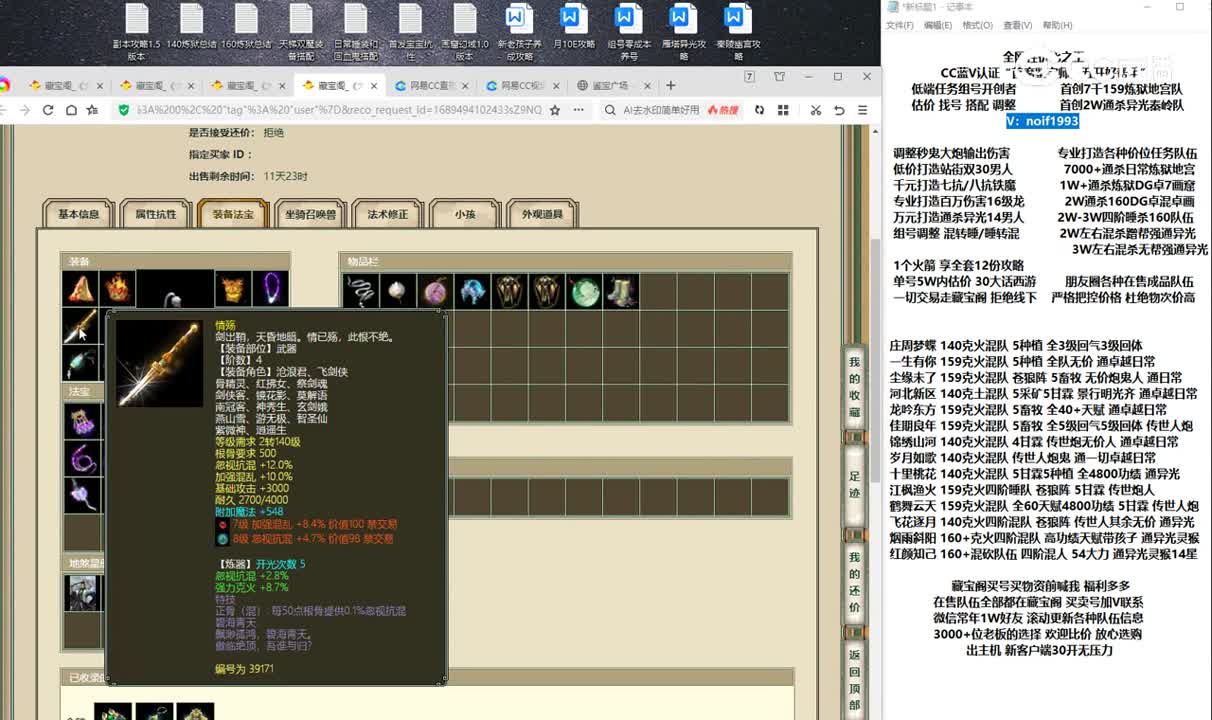Switch to the 网易CC直播 browser tab
The image size is (1212, 720).
(429, 86)
